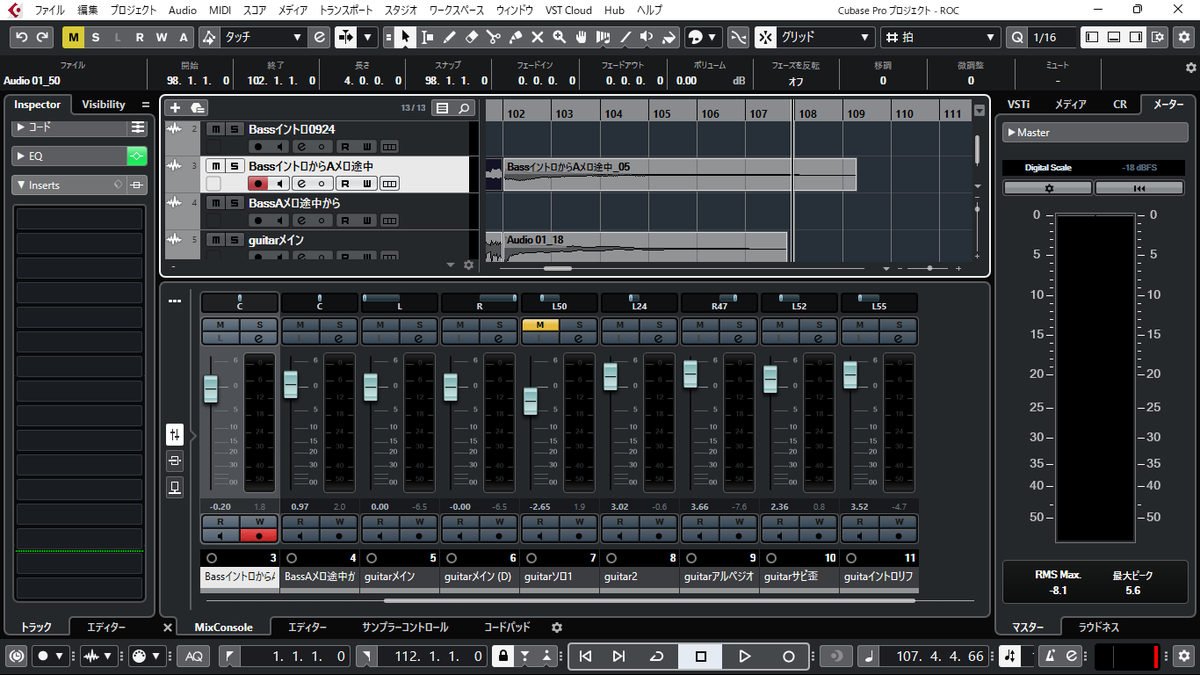Image resolution: width=1200 pixels, height=675 pixels.
Task: Unmute the highlighted M on guitarソロ1 channel
Action: [540, 325]
